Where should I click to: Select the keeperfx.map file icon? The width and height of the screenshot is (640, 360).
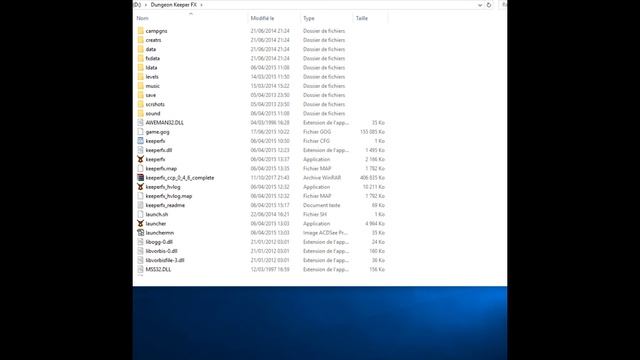(x=140, y=169)
